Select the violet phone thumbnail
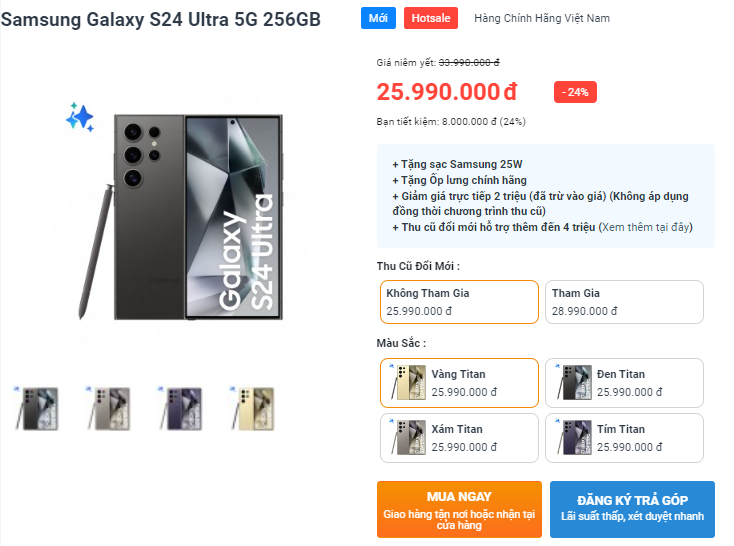The width and height of the screenshot is (734, 546). 181,408
